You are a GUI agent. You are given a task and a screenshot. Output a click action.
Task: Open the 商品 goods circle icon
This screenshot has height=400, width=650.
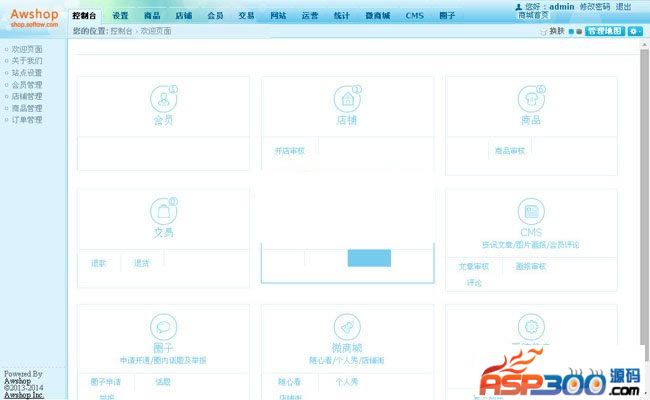click(531, 99)
